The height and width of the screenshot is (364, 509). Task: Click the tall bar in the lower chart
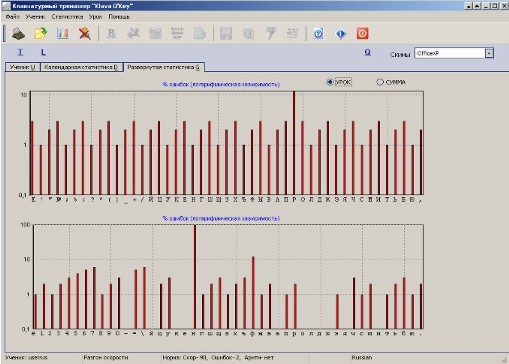[x=195, y=277]
